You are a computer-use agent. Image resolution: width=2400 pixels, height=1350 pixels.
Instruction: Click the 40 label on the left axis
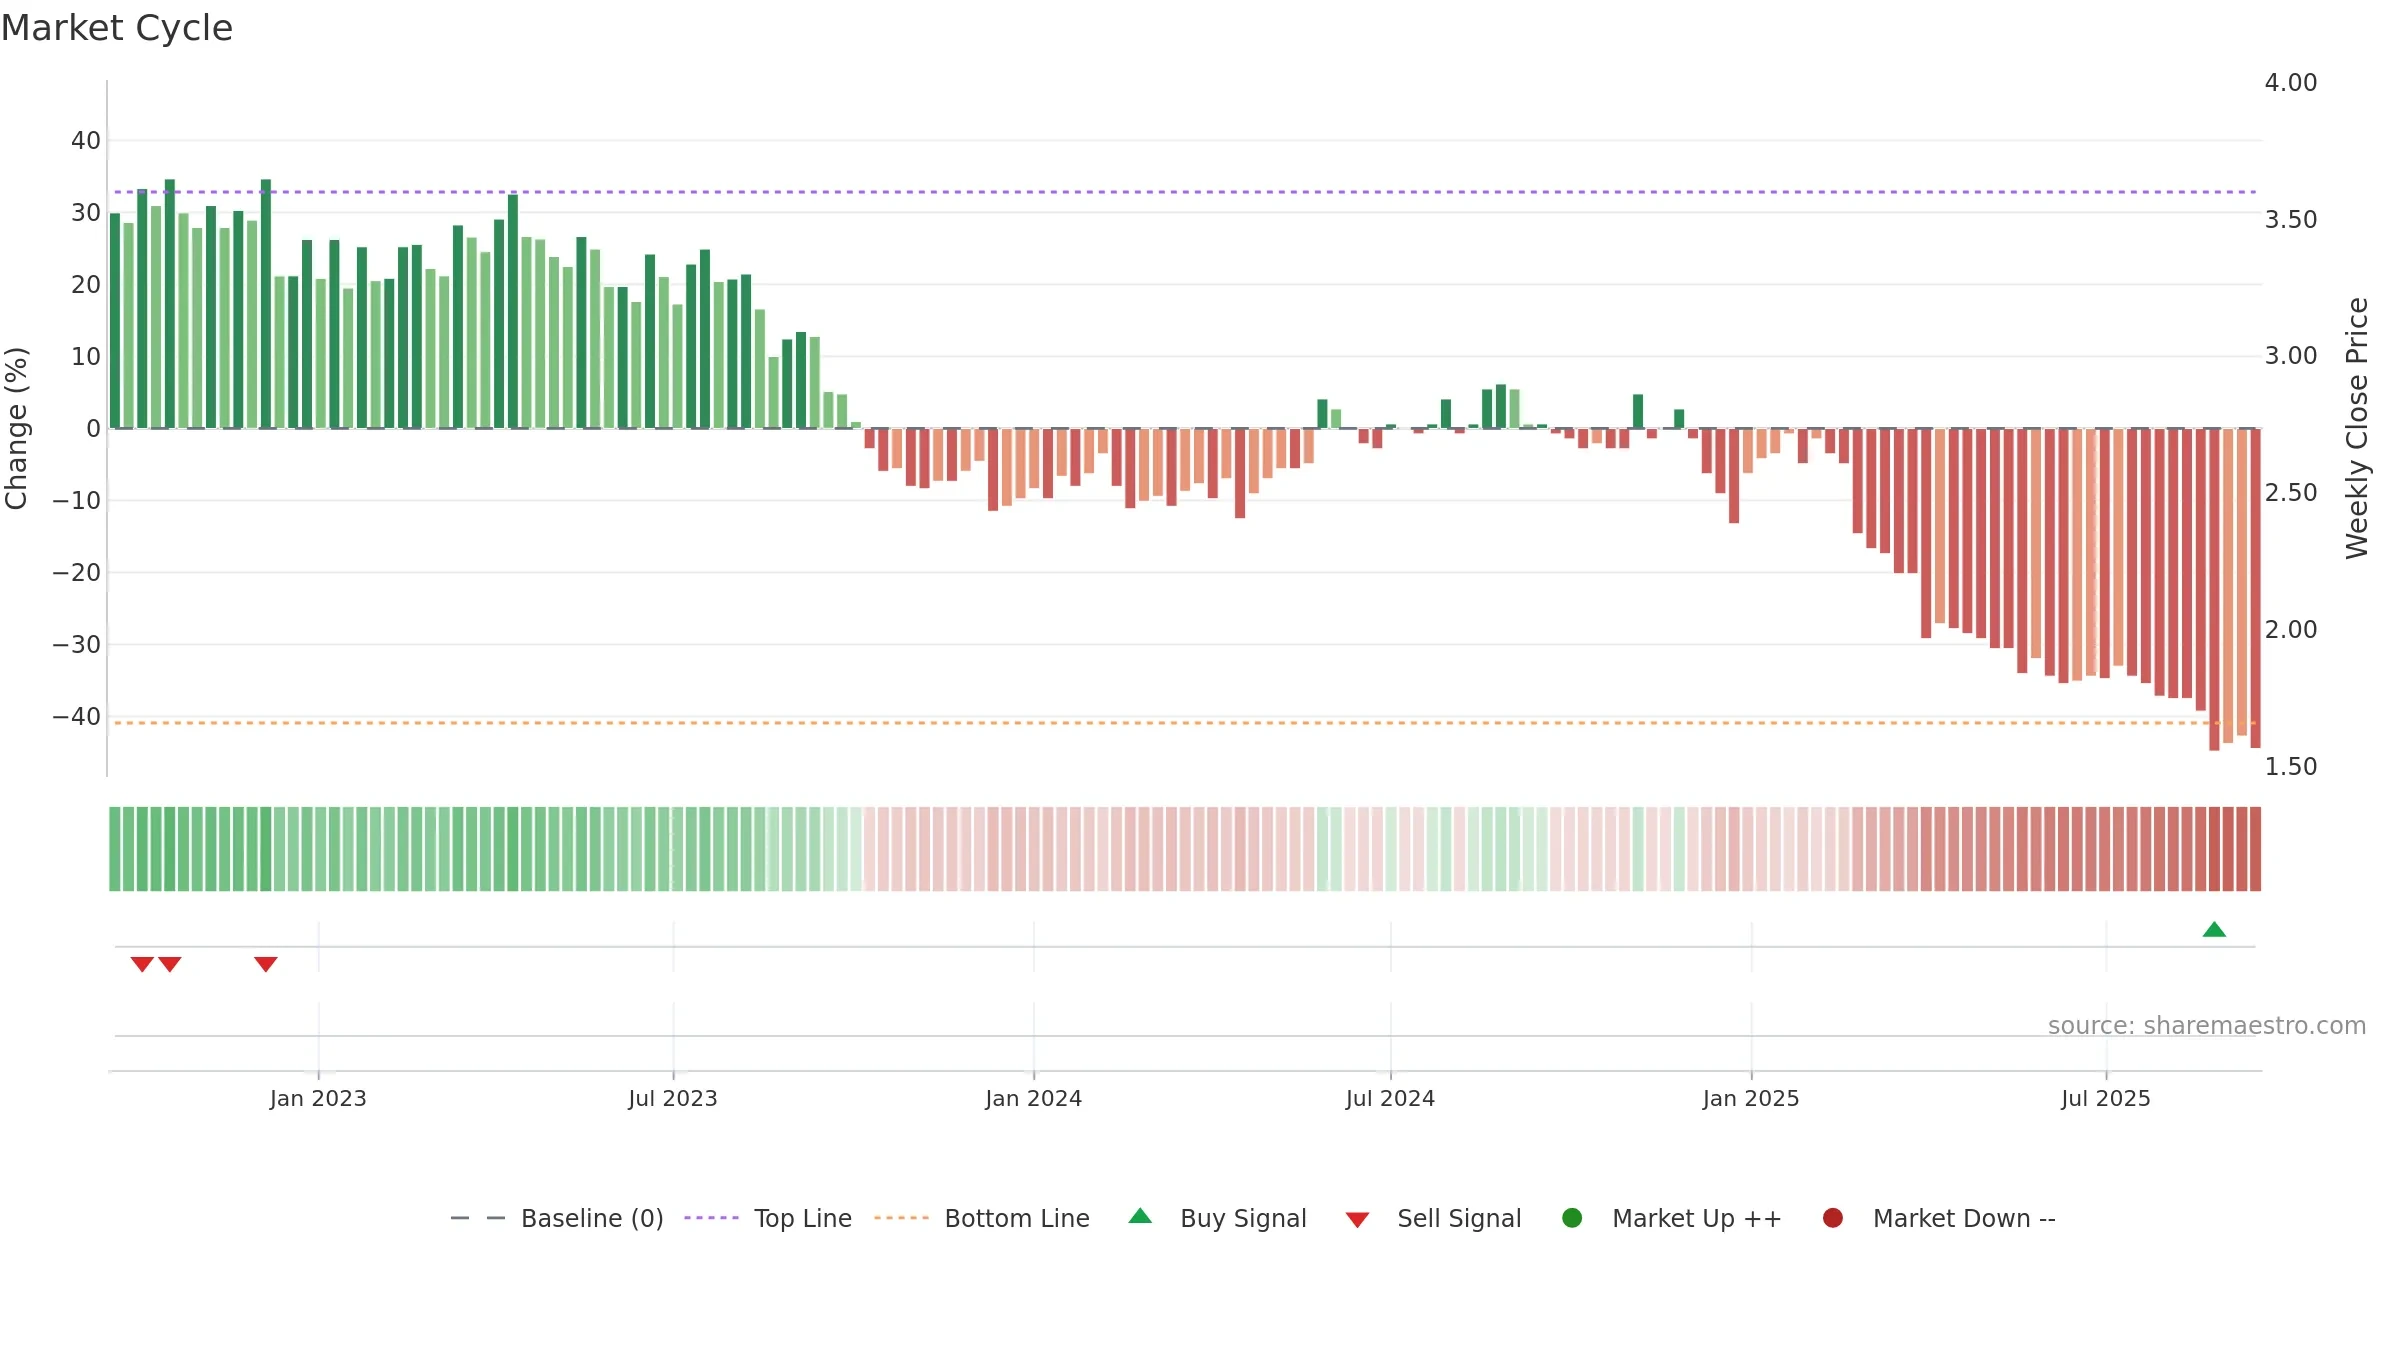[86, 141]
